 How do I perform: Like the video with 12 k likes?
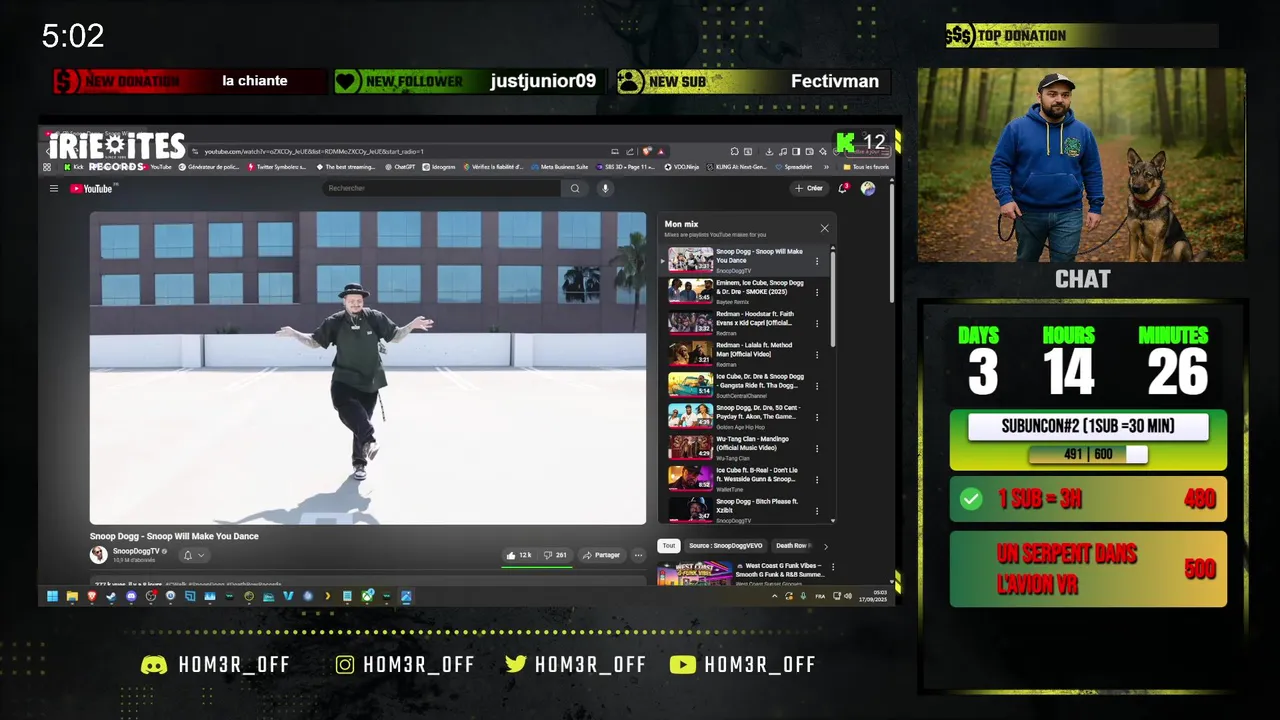pos(519,555)
